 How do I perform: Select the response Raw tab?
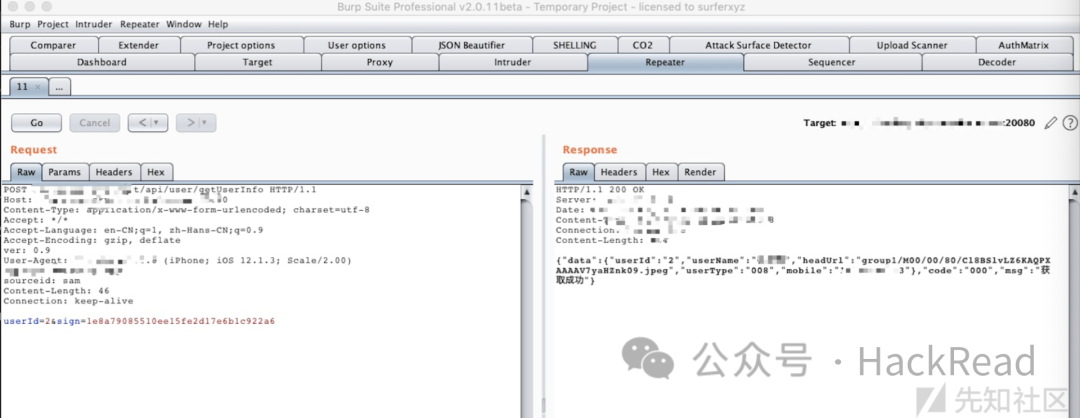(x=579, y=172)
